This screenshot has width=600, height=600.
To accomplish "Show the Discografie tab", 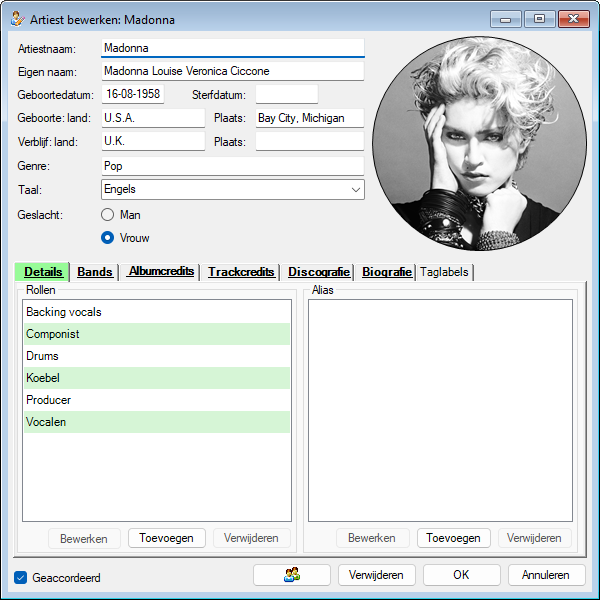I will point(319,272).
